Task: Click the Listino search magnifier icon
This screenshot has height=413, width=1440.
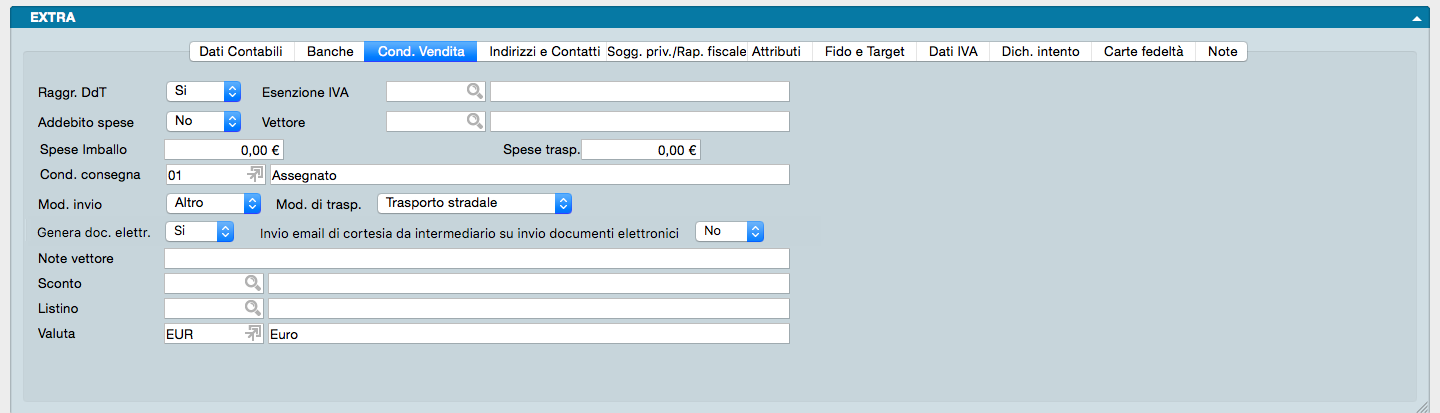Action: [253, 308]
